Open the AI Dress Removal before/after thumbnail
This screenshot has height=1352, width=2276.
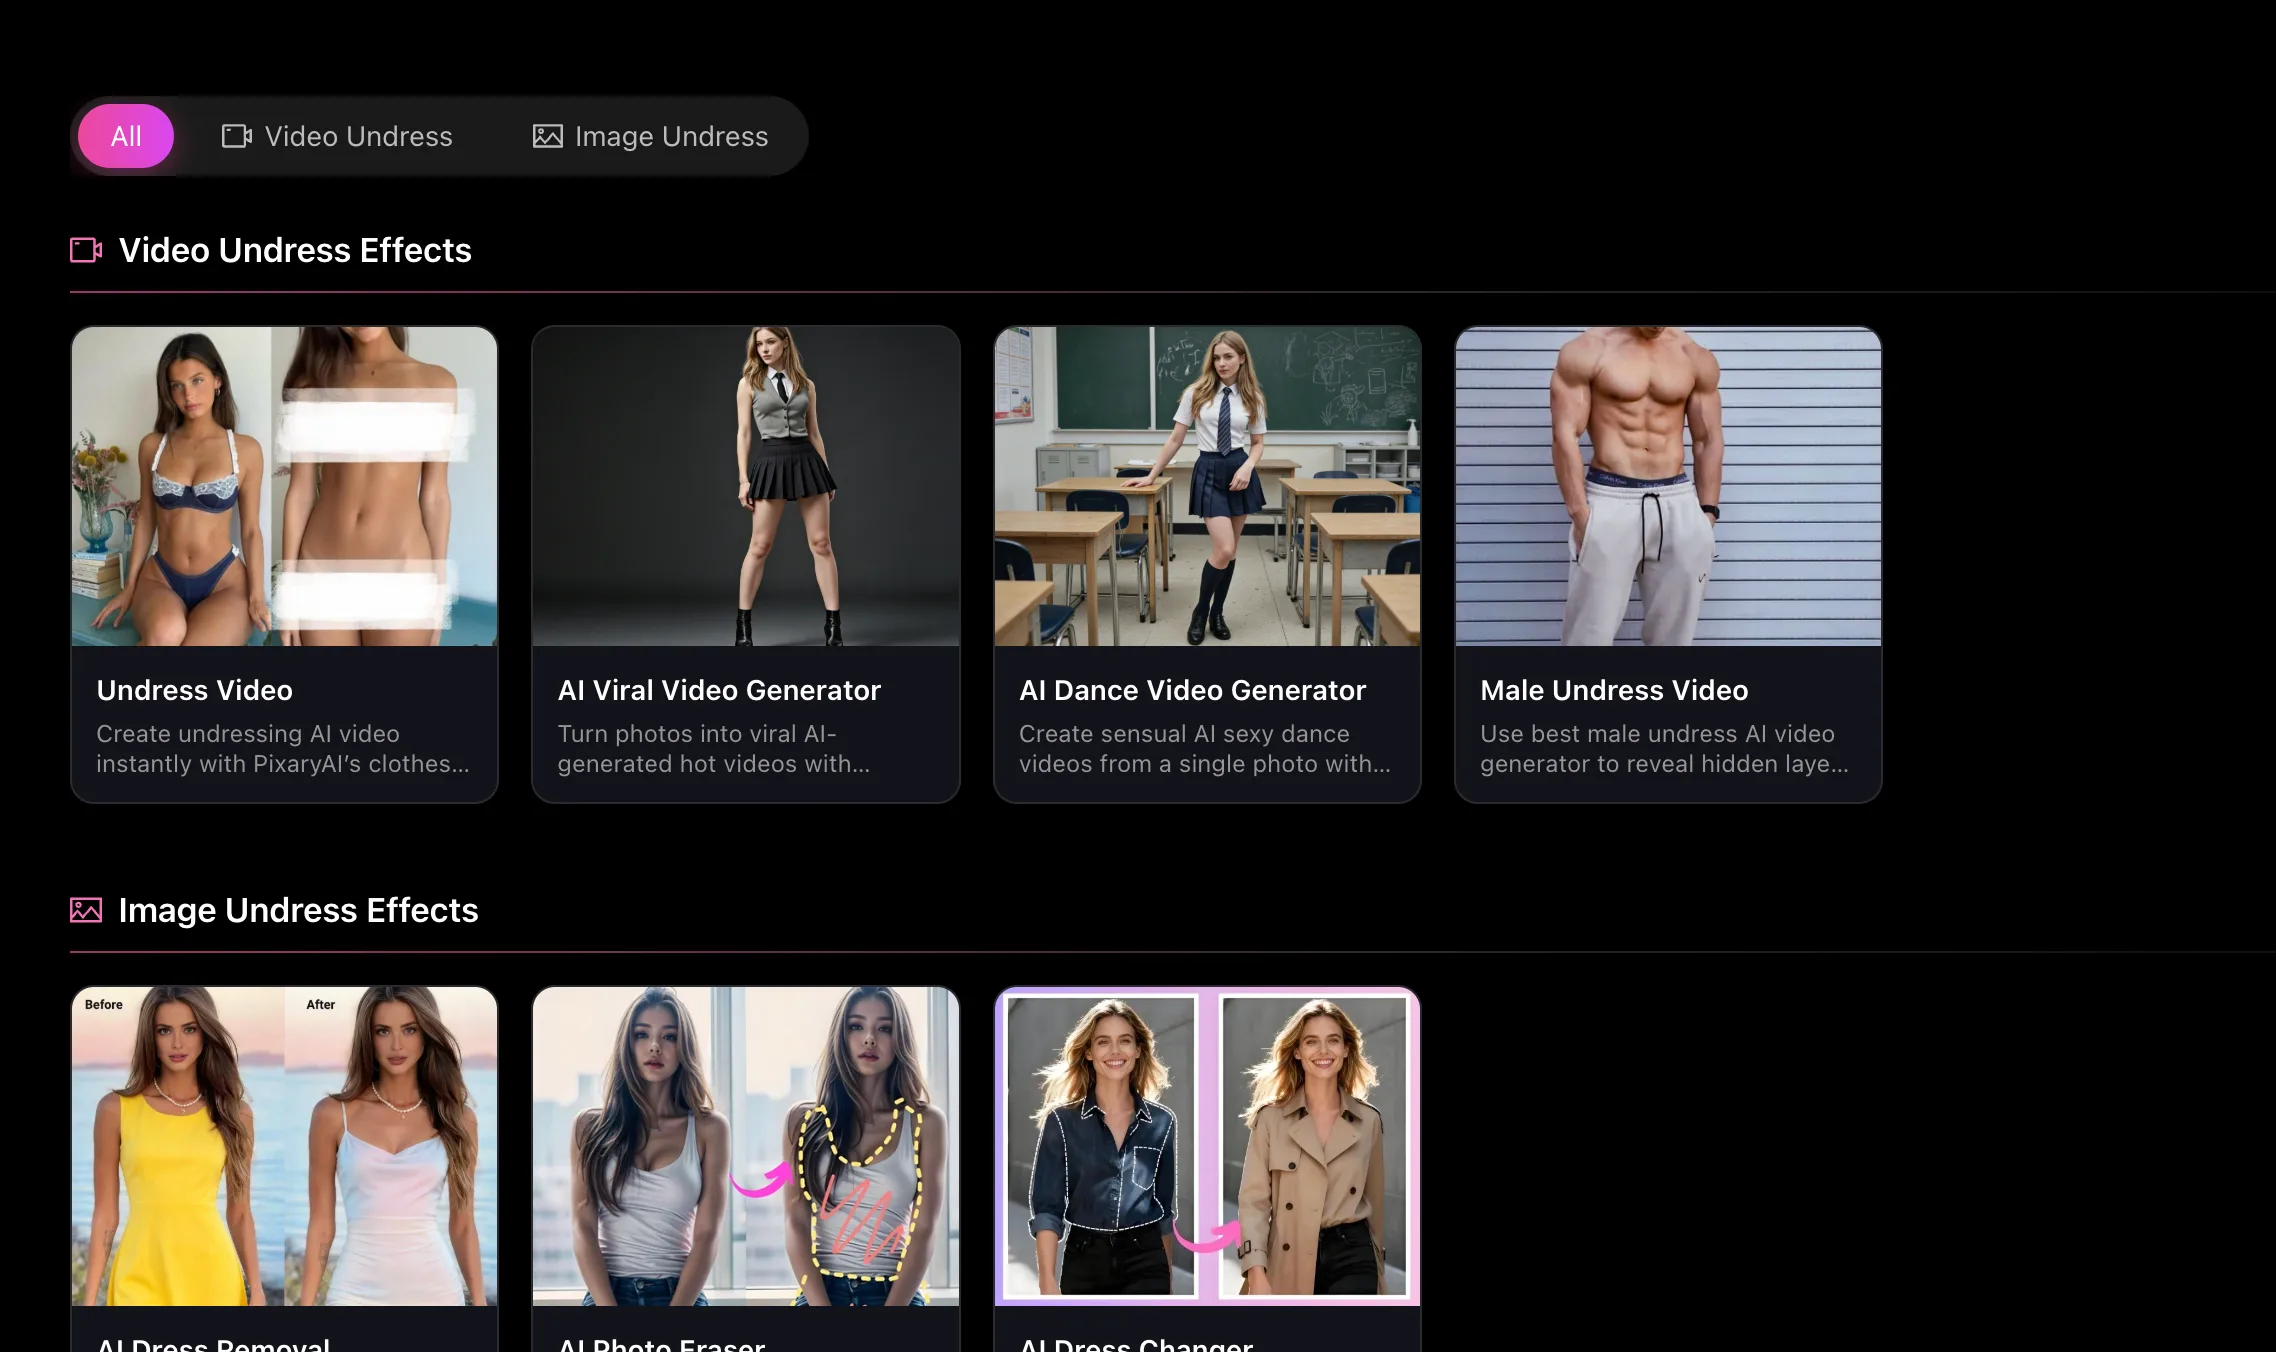point(284,1146)
